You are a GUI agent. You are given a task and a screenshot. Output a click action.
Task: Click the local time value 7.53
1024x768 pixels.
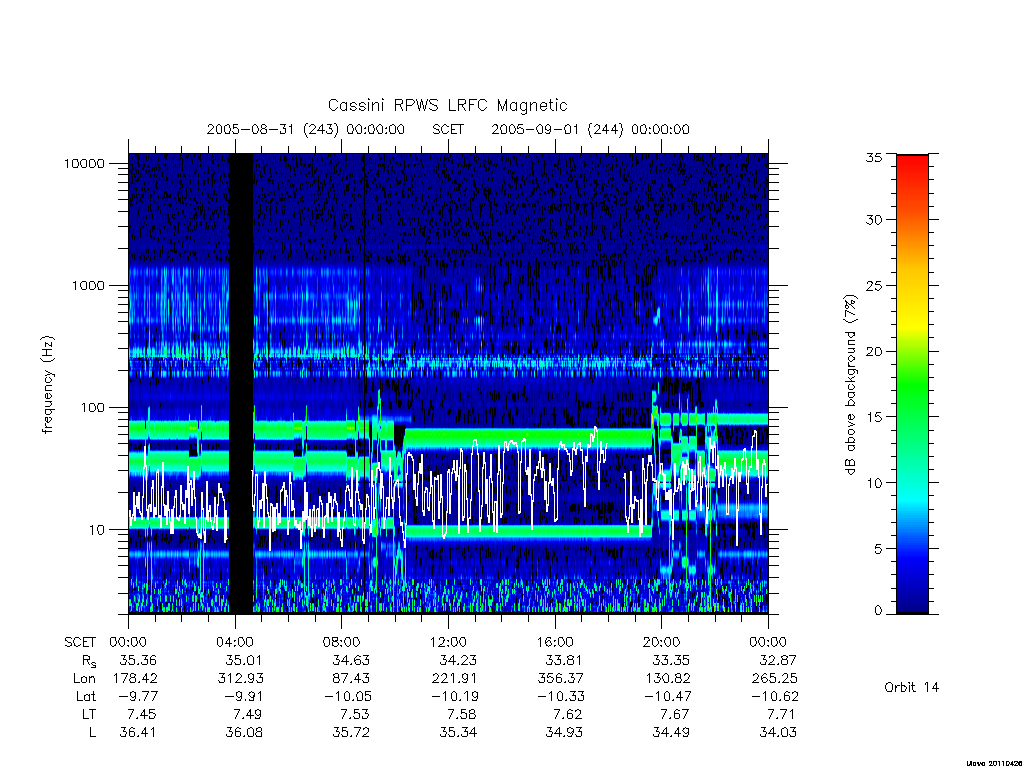pos(355,714)
